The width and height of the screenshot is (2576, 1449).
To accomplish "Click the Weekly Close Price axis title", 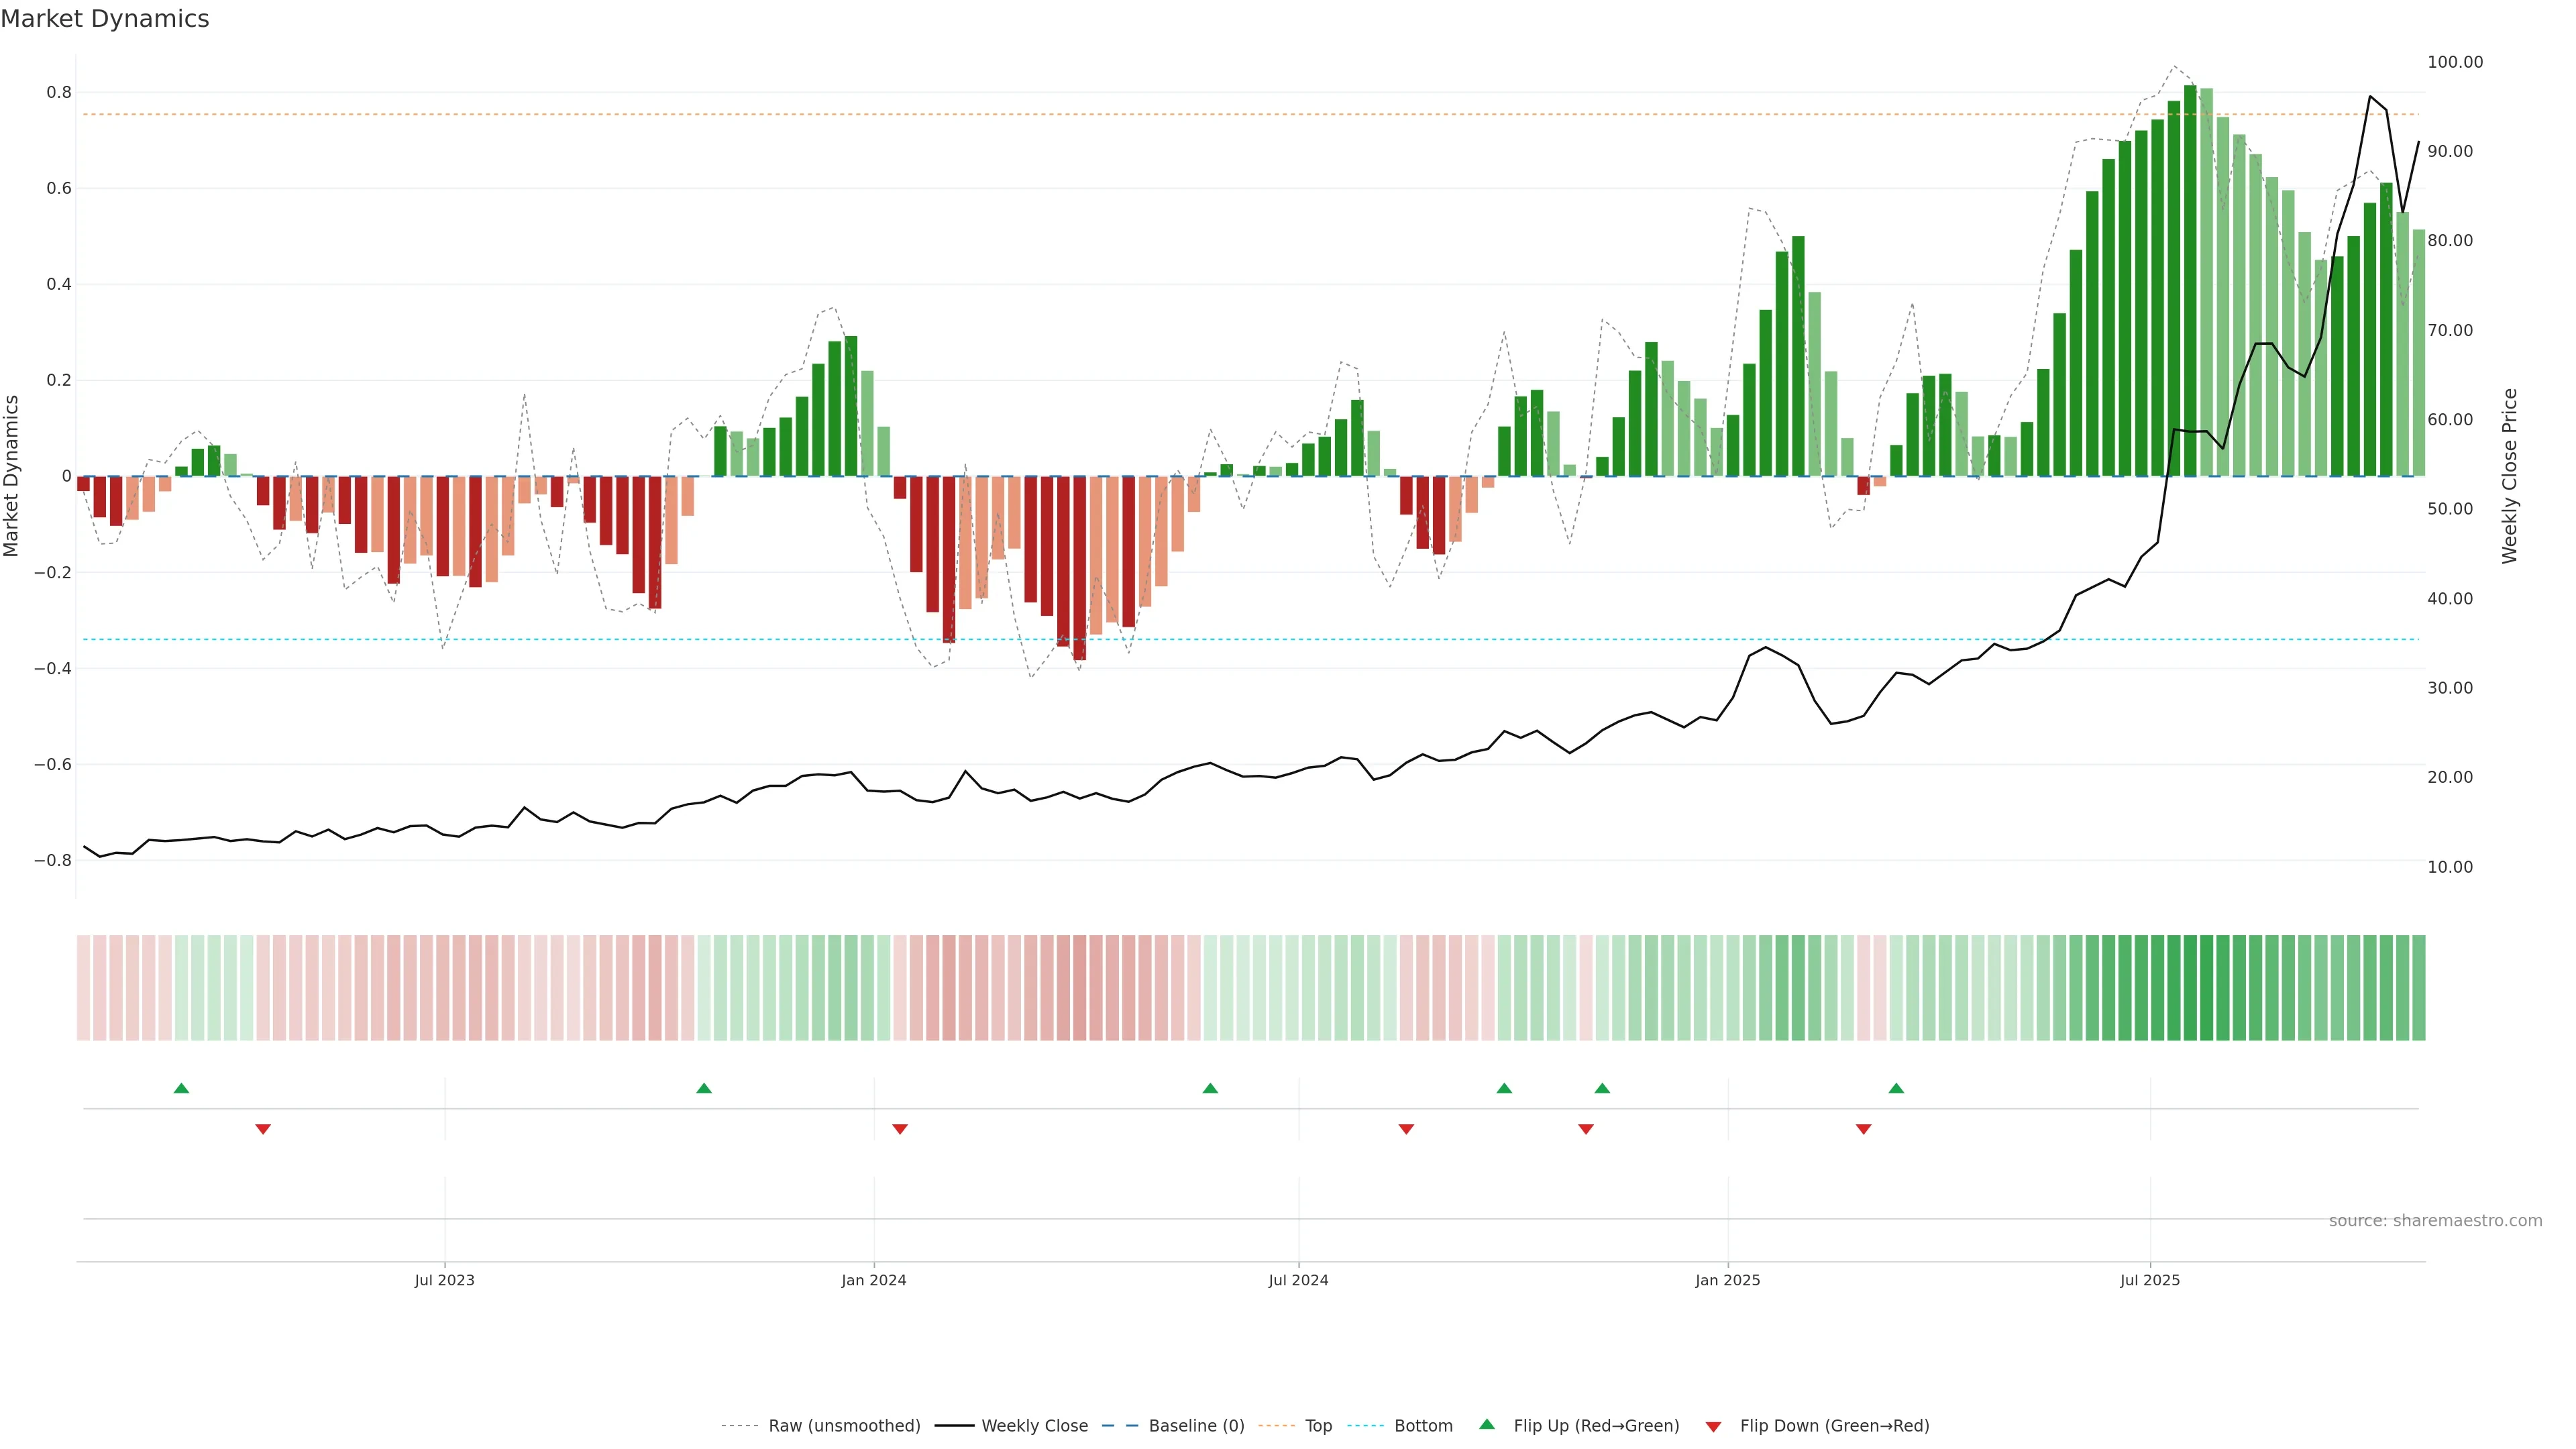I will [2509, 476].
